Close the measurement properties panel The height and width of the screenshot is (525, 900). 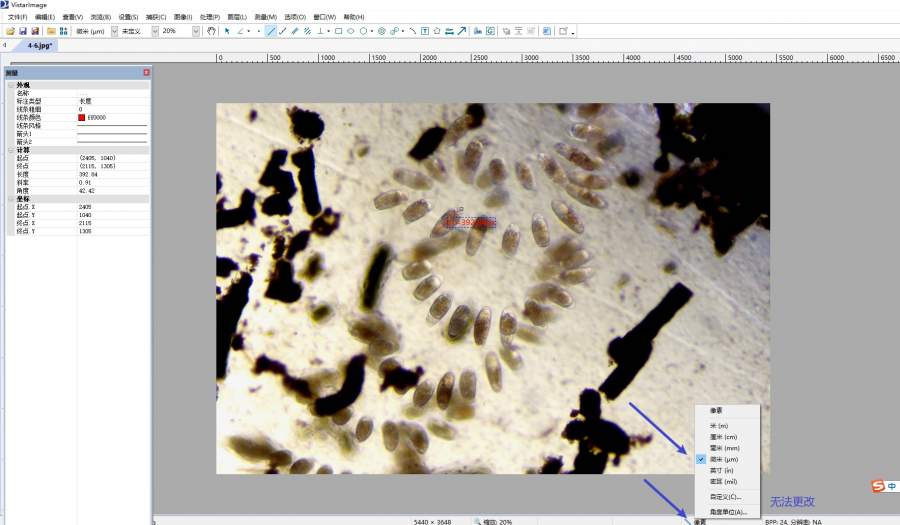click(146, 73)
